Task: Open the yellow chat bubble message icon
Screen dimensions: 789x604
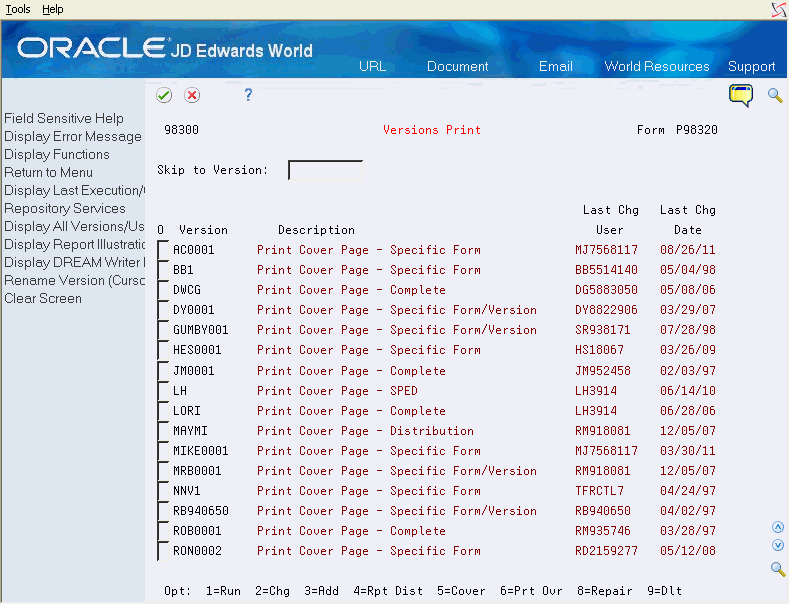Action: point(741,95)
